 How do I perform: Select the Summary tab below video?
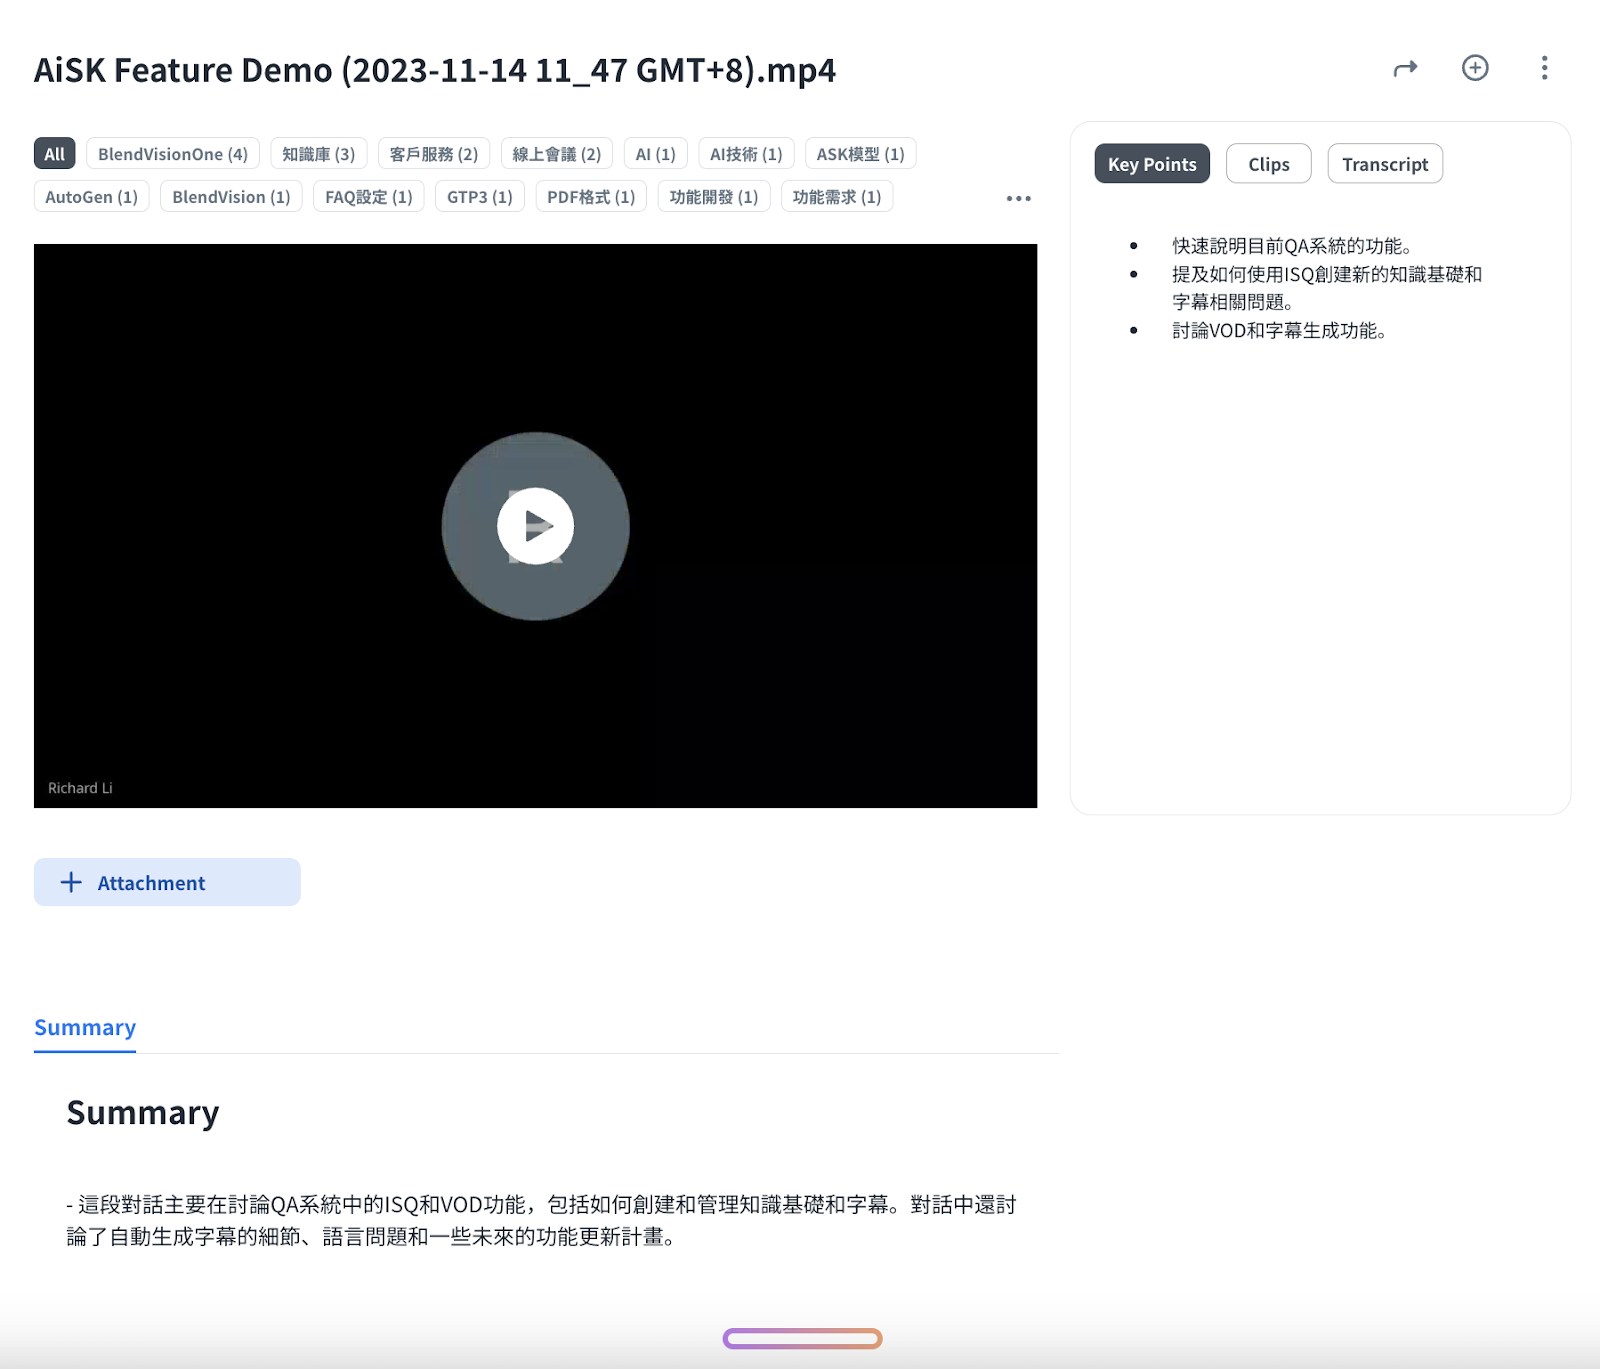(x=85, y=1028)
